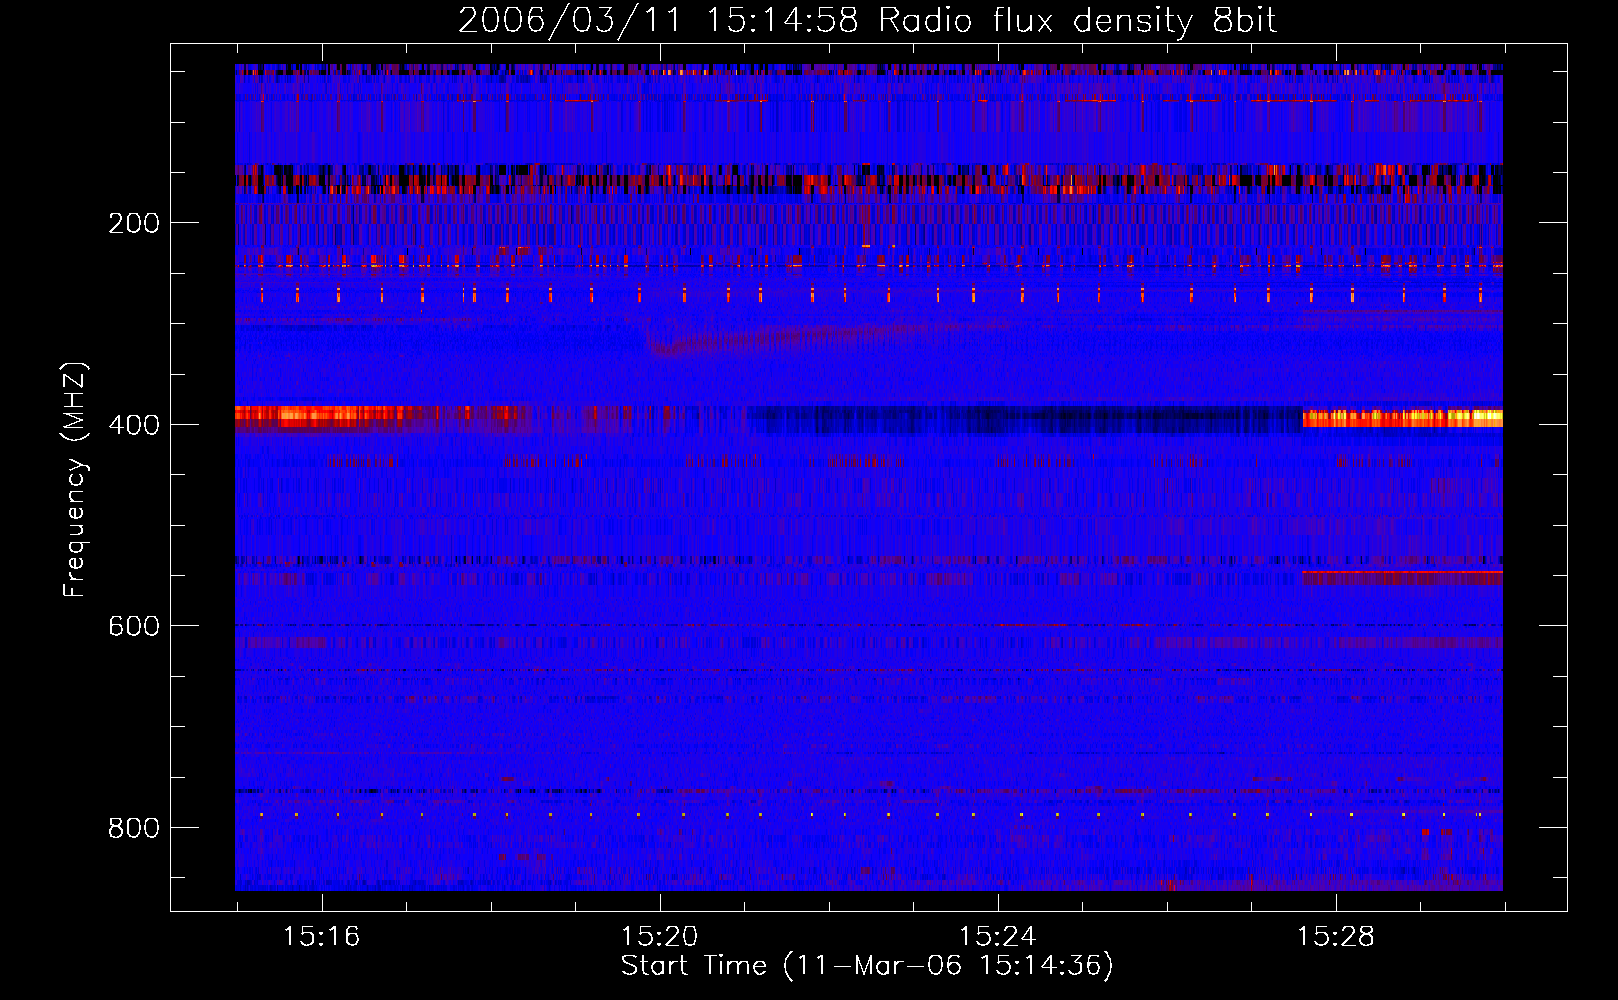Image resolution: width=1618 pixels, height=1000 pixels.
Task: Click the 'Start Time (11-Mar-06 15:14:36)' label
Action: tap(867, 966)
